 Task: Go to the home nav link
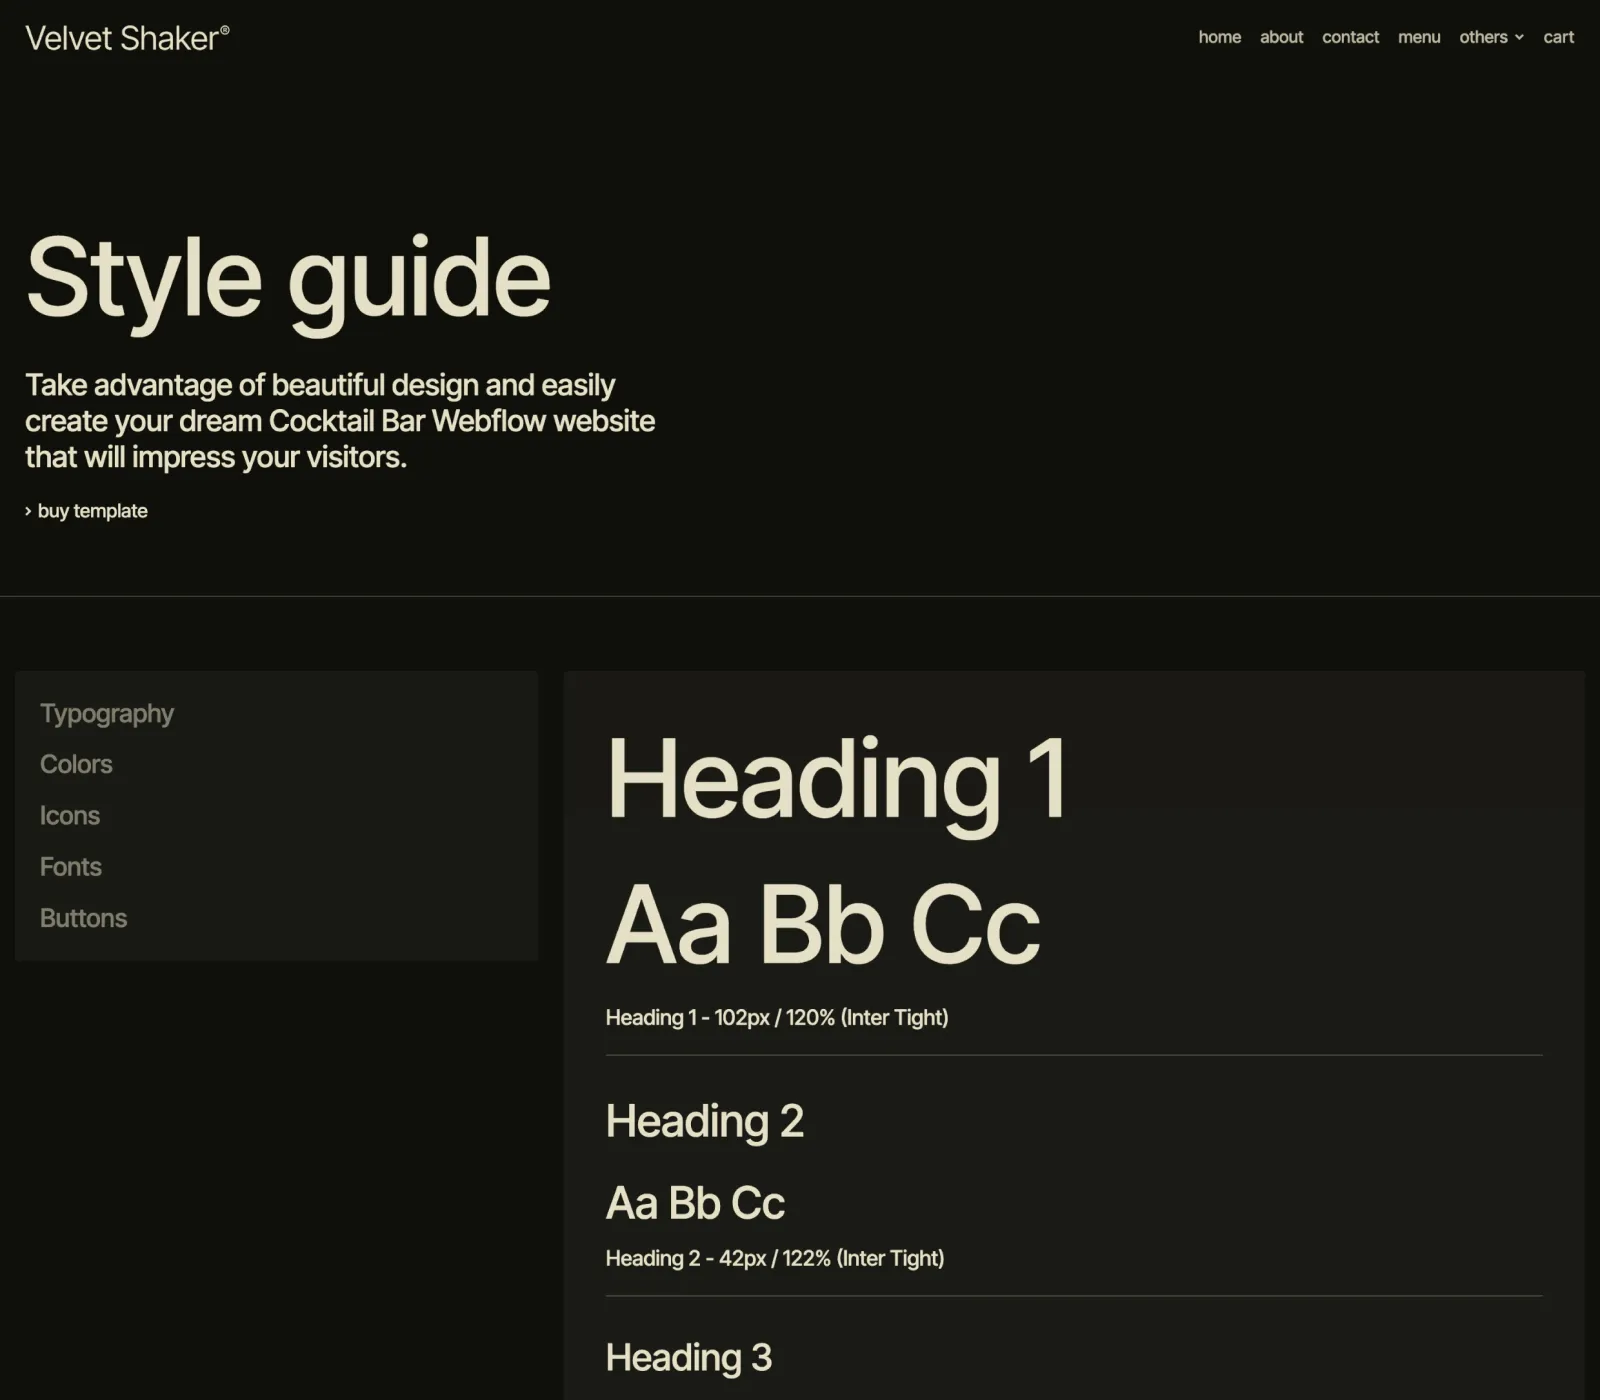1219,37
